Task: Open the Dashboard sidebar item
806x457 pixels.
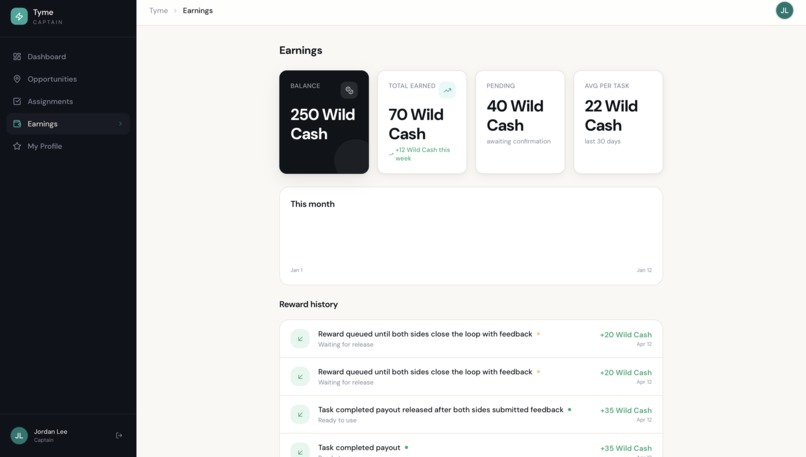Action: pos(68,57)
